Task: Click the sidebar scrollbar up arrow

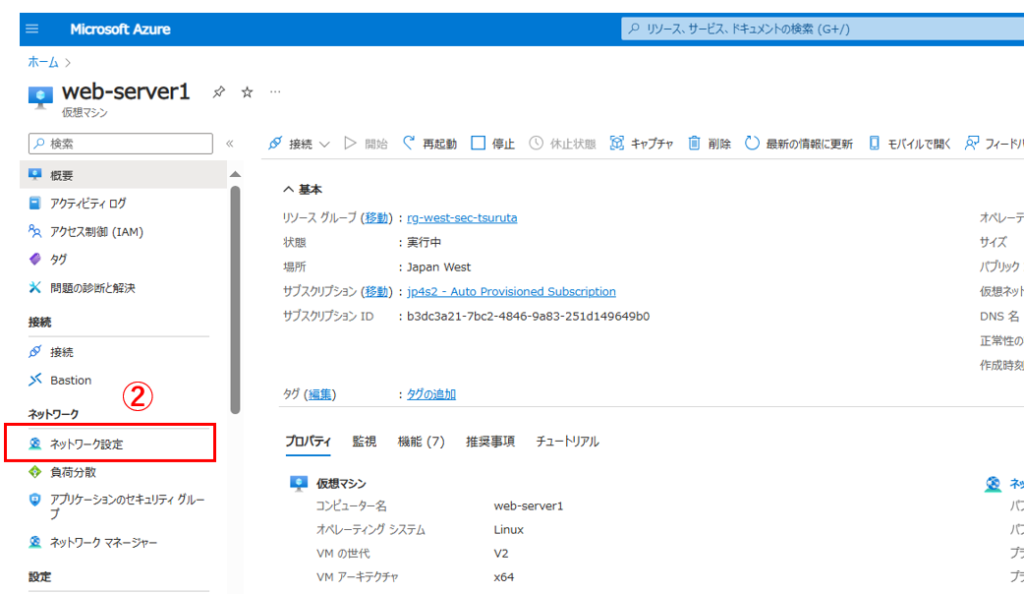Action: tap(235, 174)
